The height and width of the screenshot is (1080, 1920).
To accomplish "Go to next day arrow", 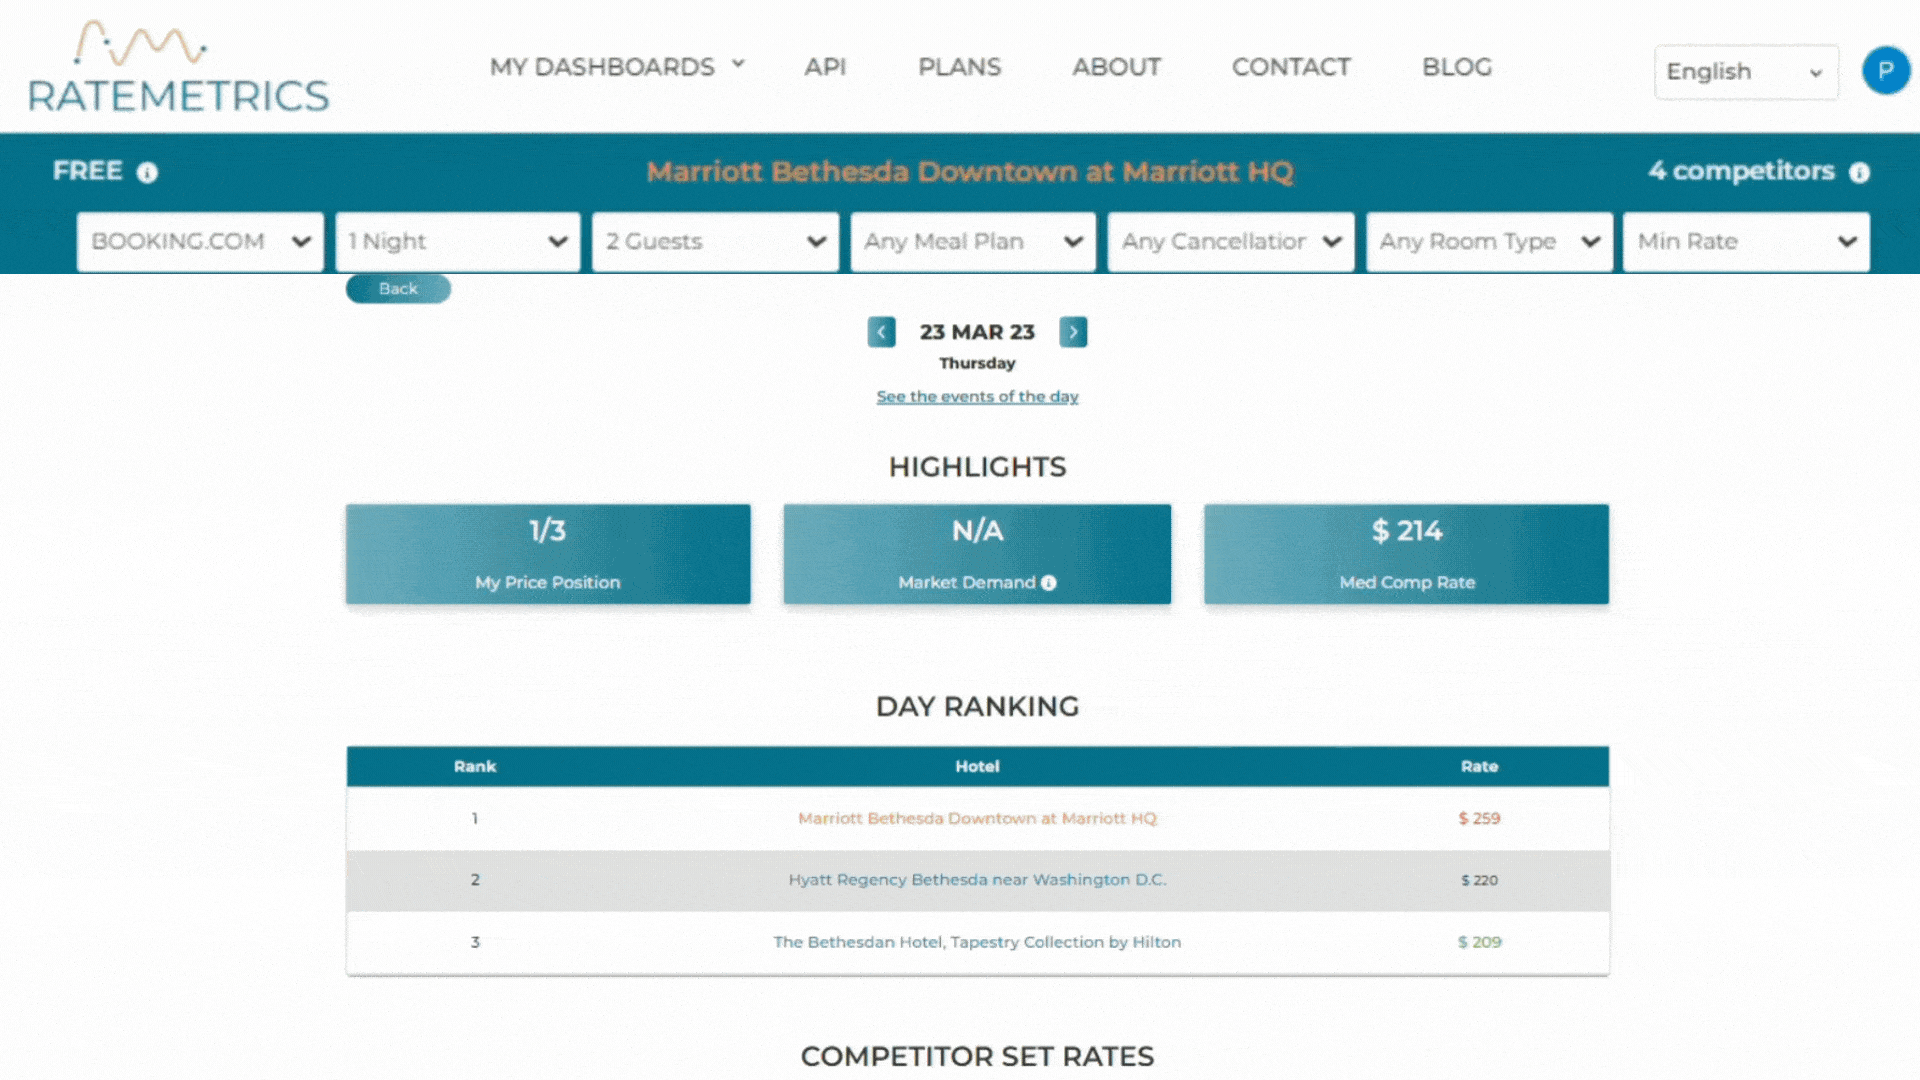I will pos(1073,332).
